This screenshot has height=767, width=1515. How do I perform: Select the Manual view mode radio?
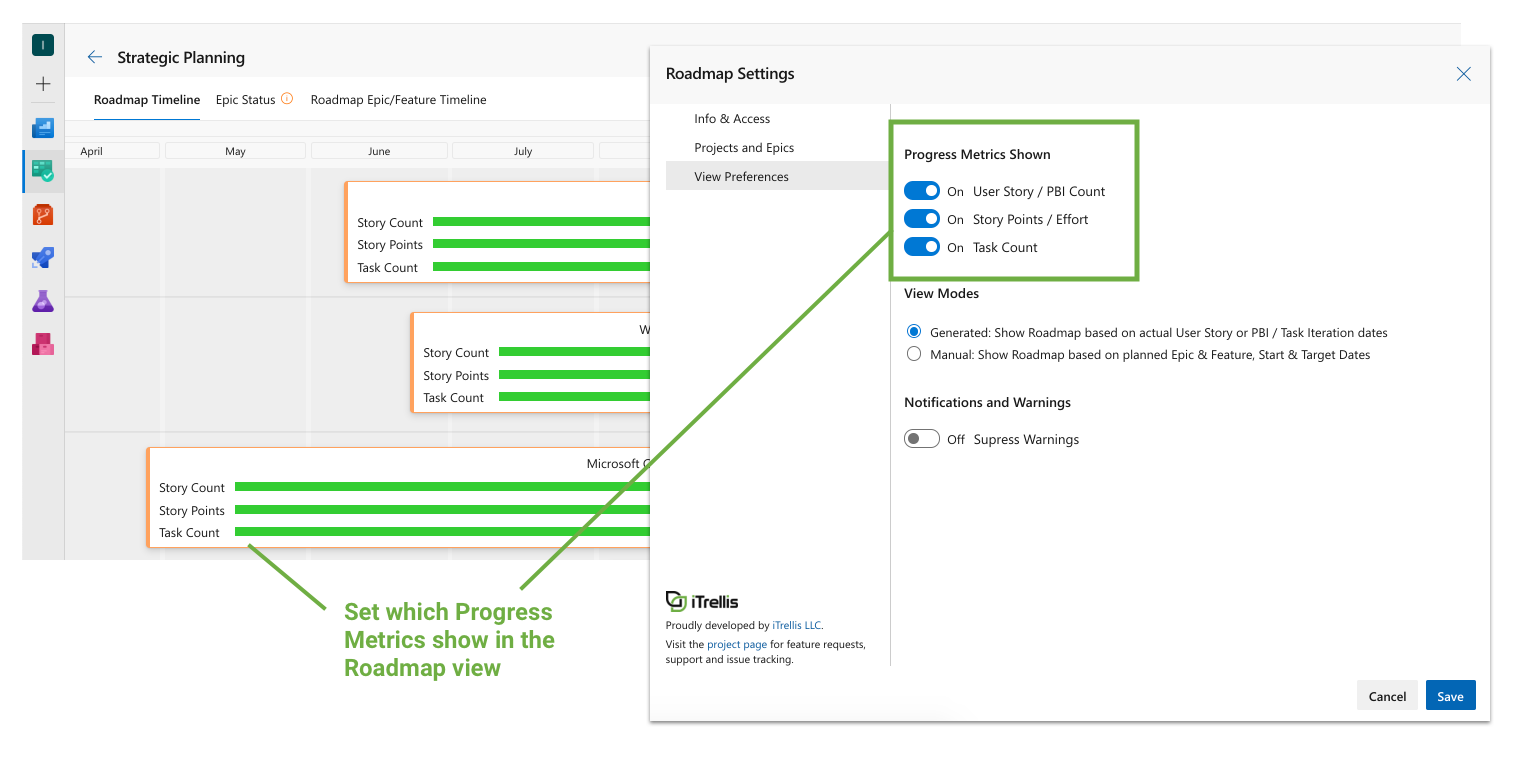click(x=914, y=354)
